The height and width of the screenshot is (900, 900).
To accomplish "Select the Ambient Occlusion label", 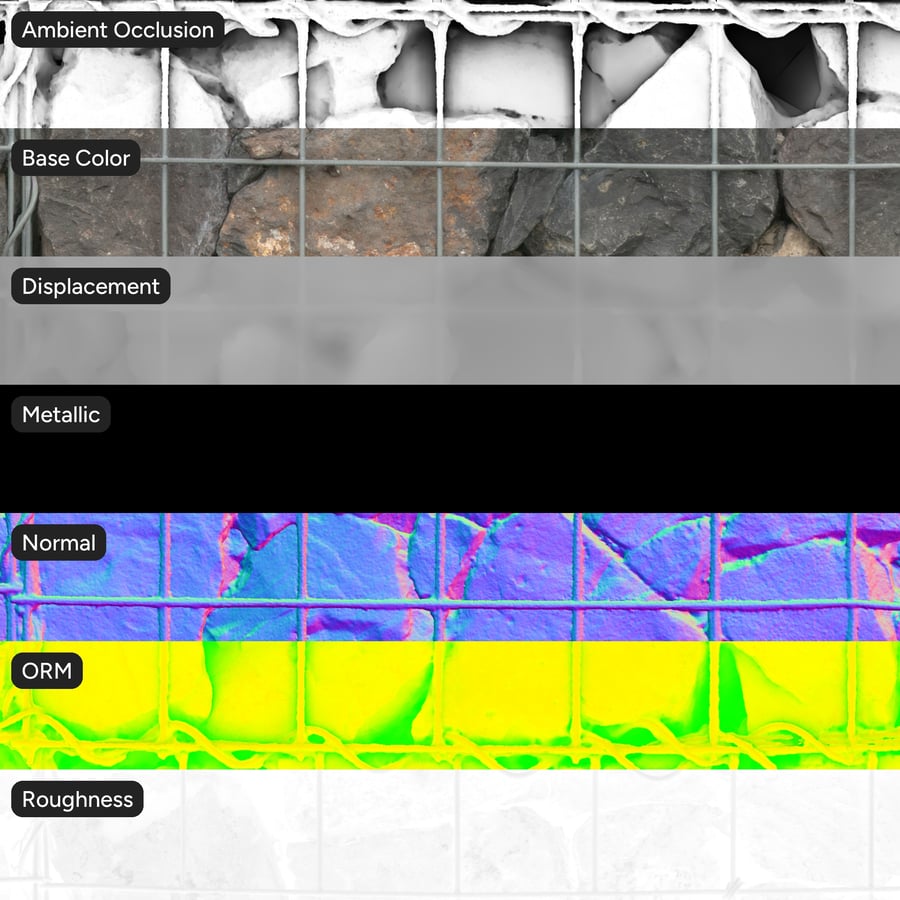I will coord(118,30).
